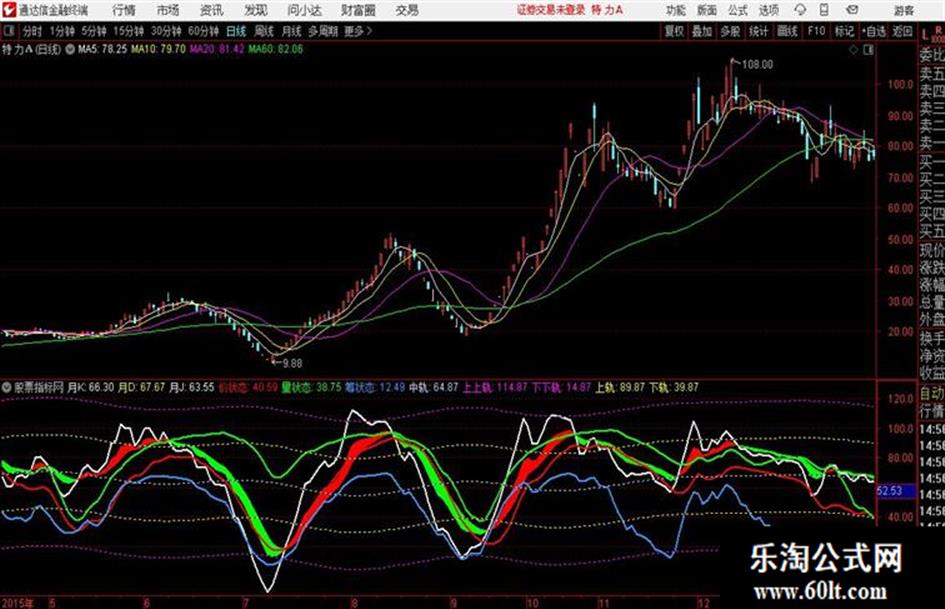Expand the 更多 periods dropdown
The width and height of the screenshot is (945, 609).
(359, 31)
